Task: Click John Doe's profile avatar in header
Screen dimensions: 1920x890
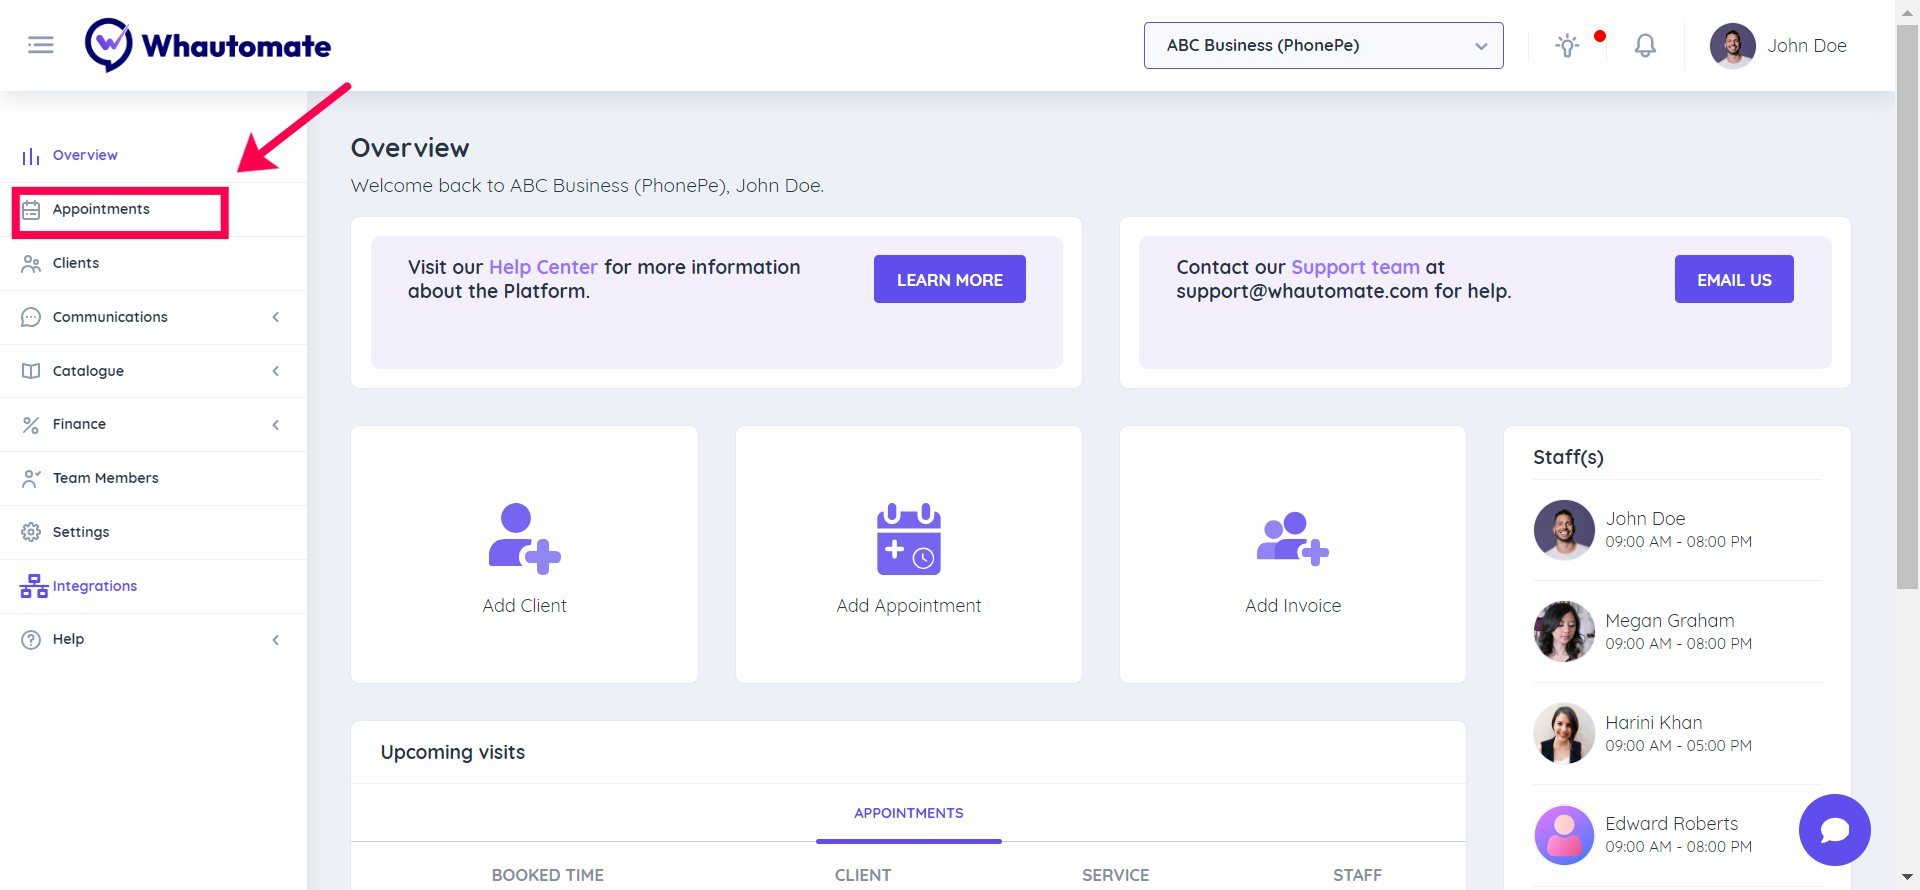Action: pos(1732,46)
